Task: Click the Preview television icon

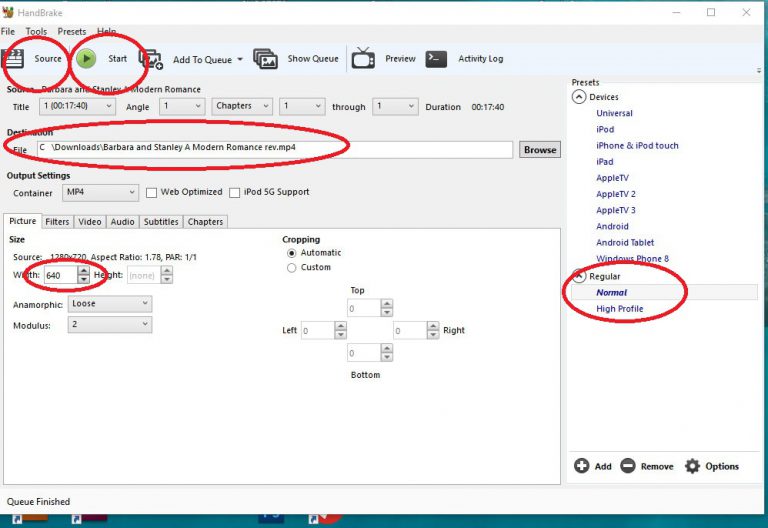Action: tap(363, 59)
